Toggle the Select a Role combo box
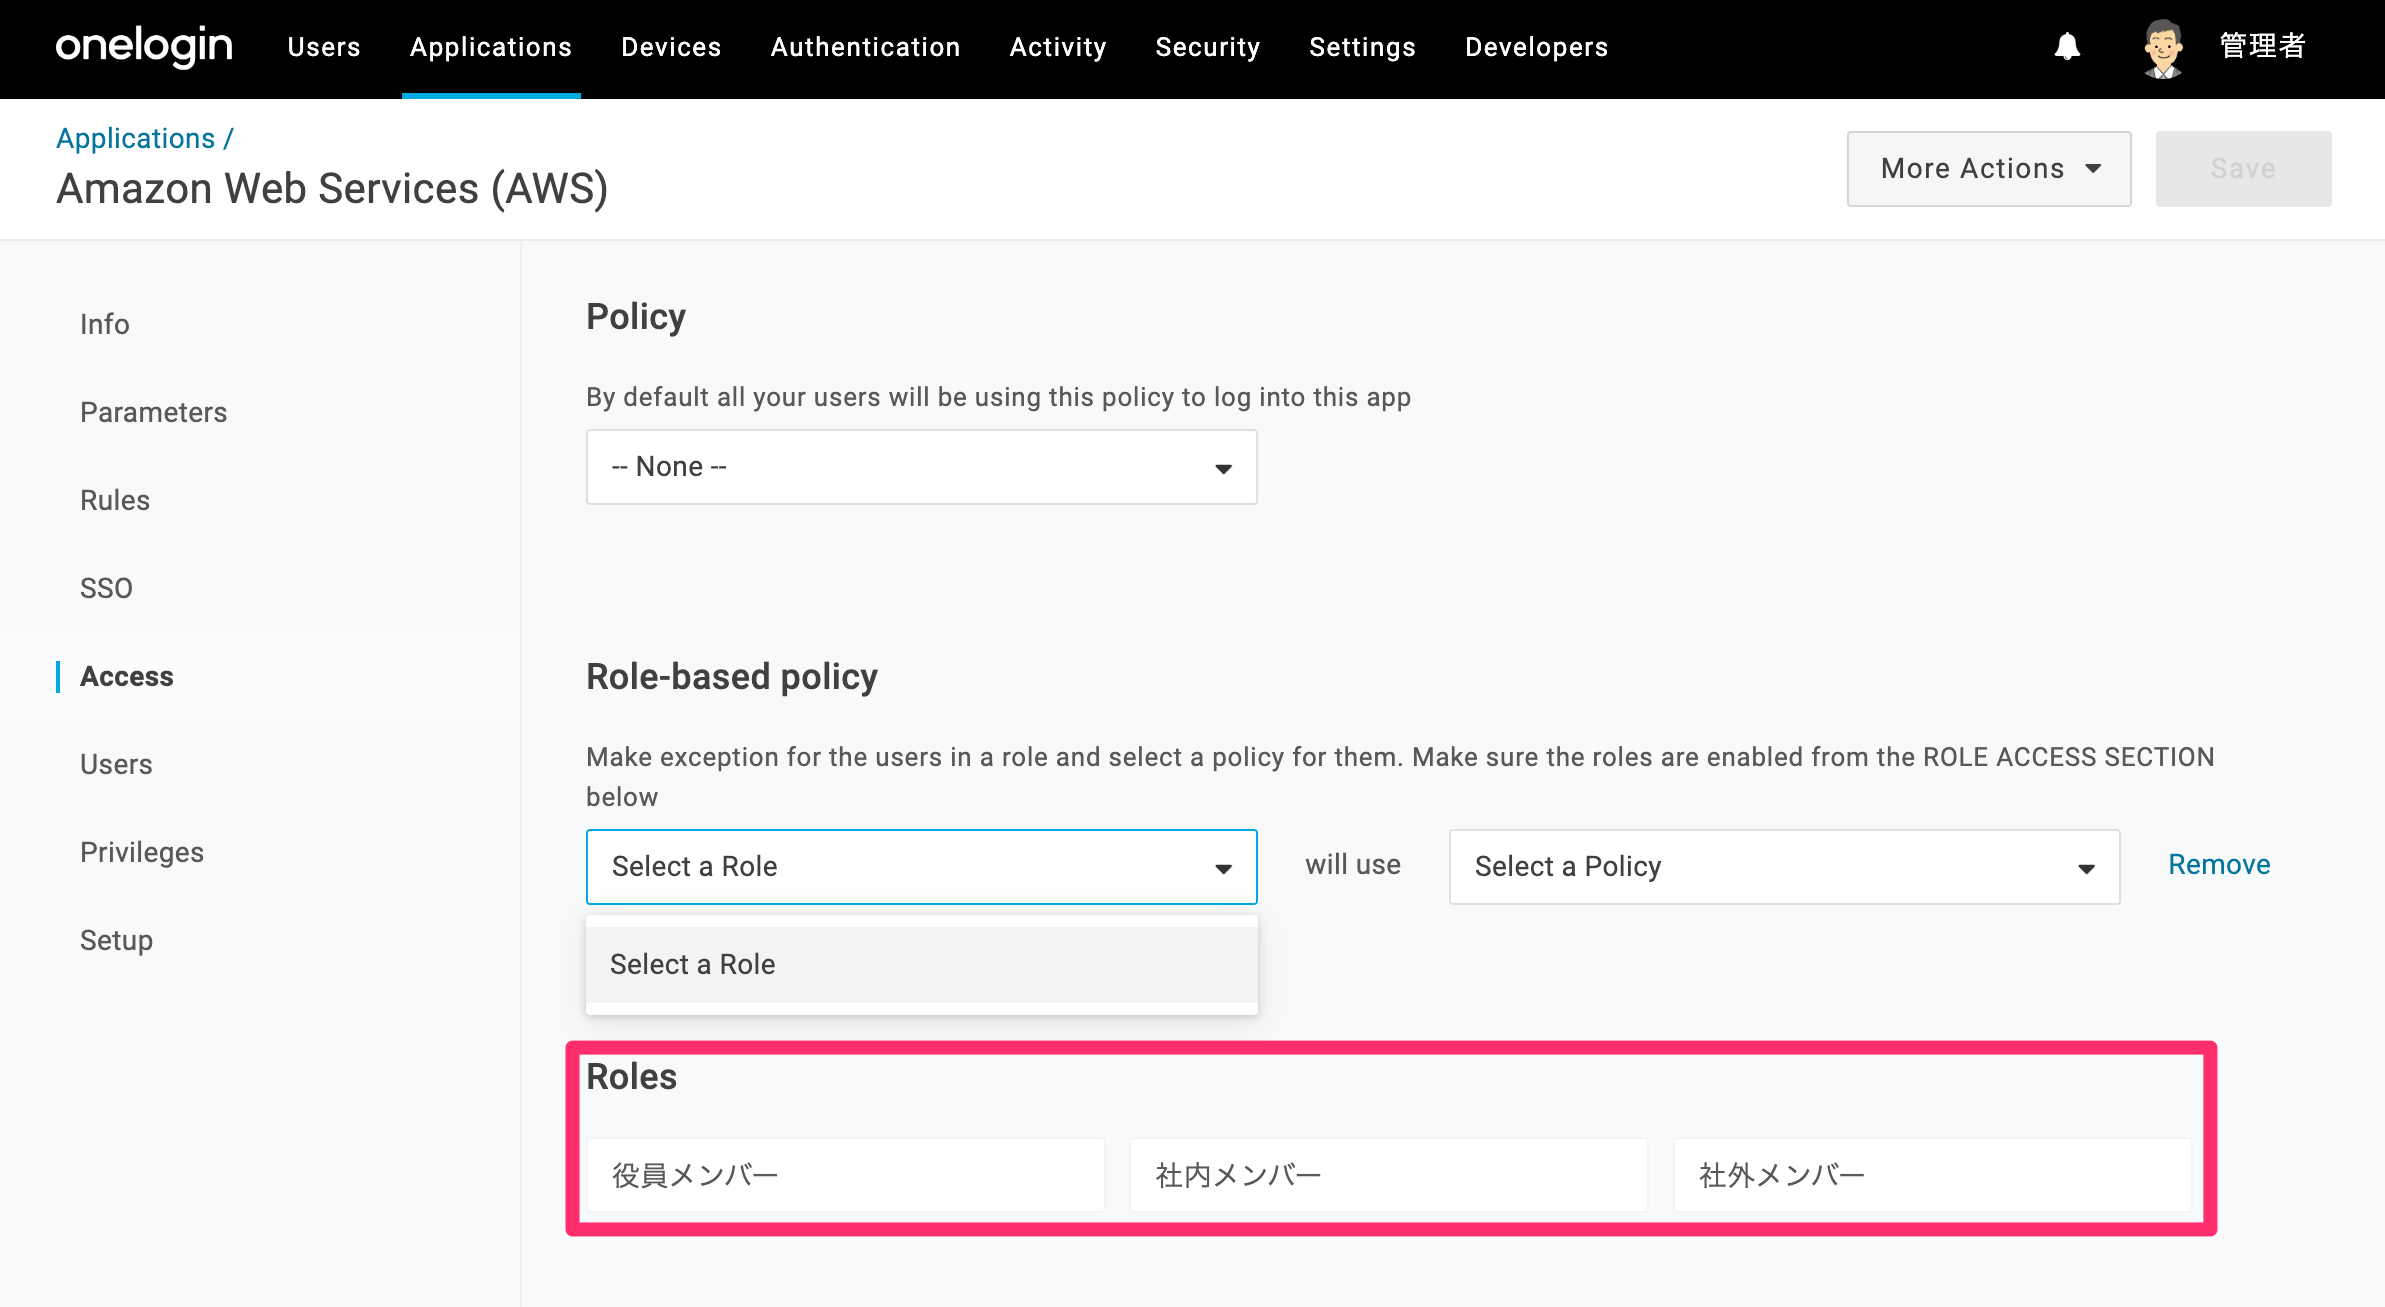The width and height of the screenshot is (2385, 1307). 921,866
